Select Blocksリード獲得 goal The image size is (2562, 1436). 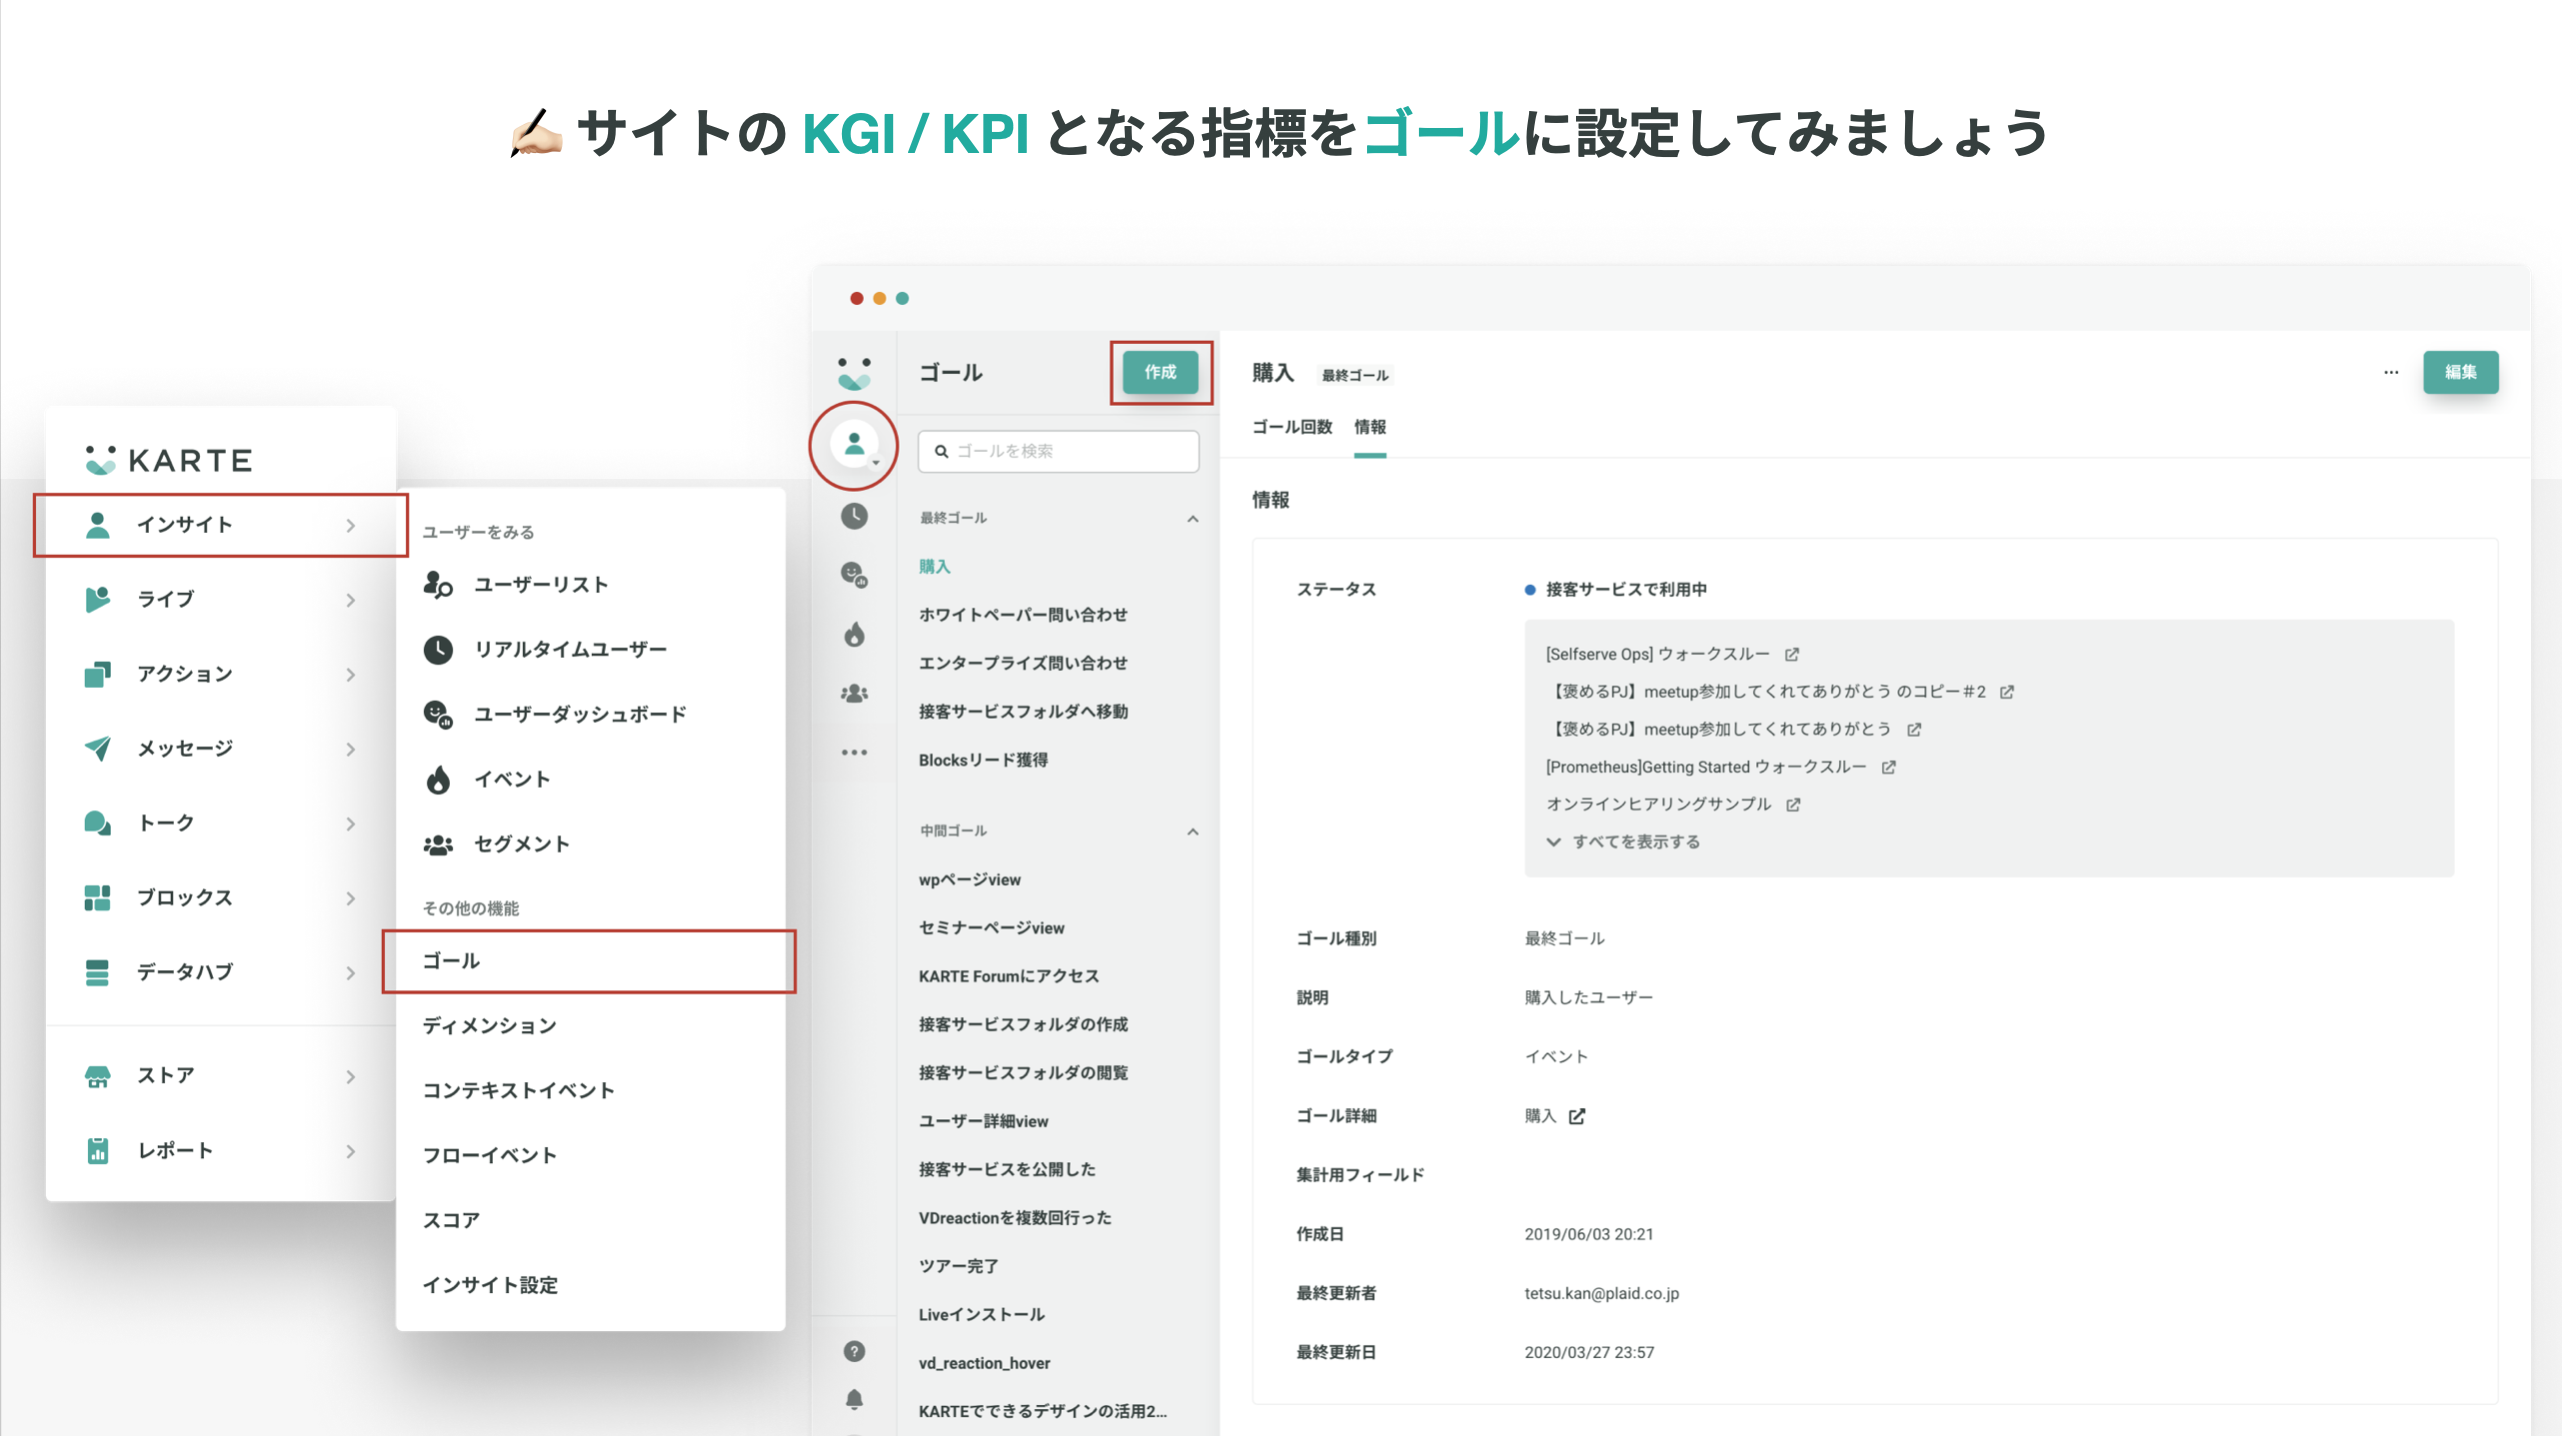(983, 759)
